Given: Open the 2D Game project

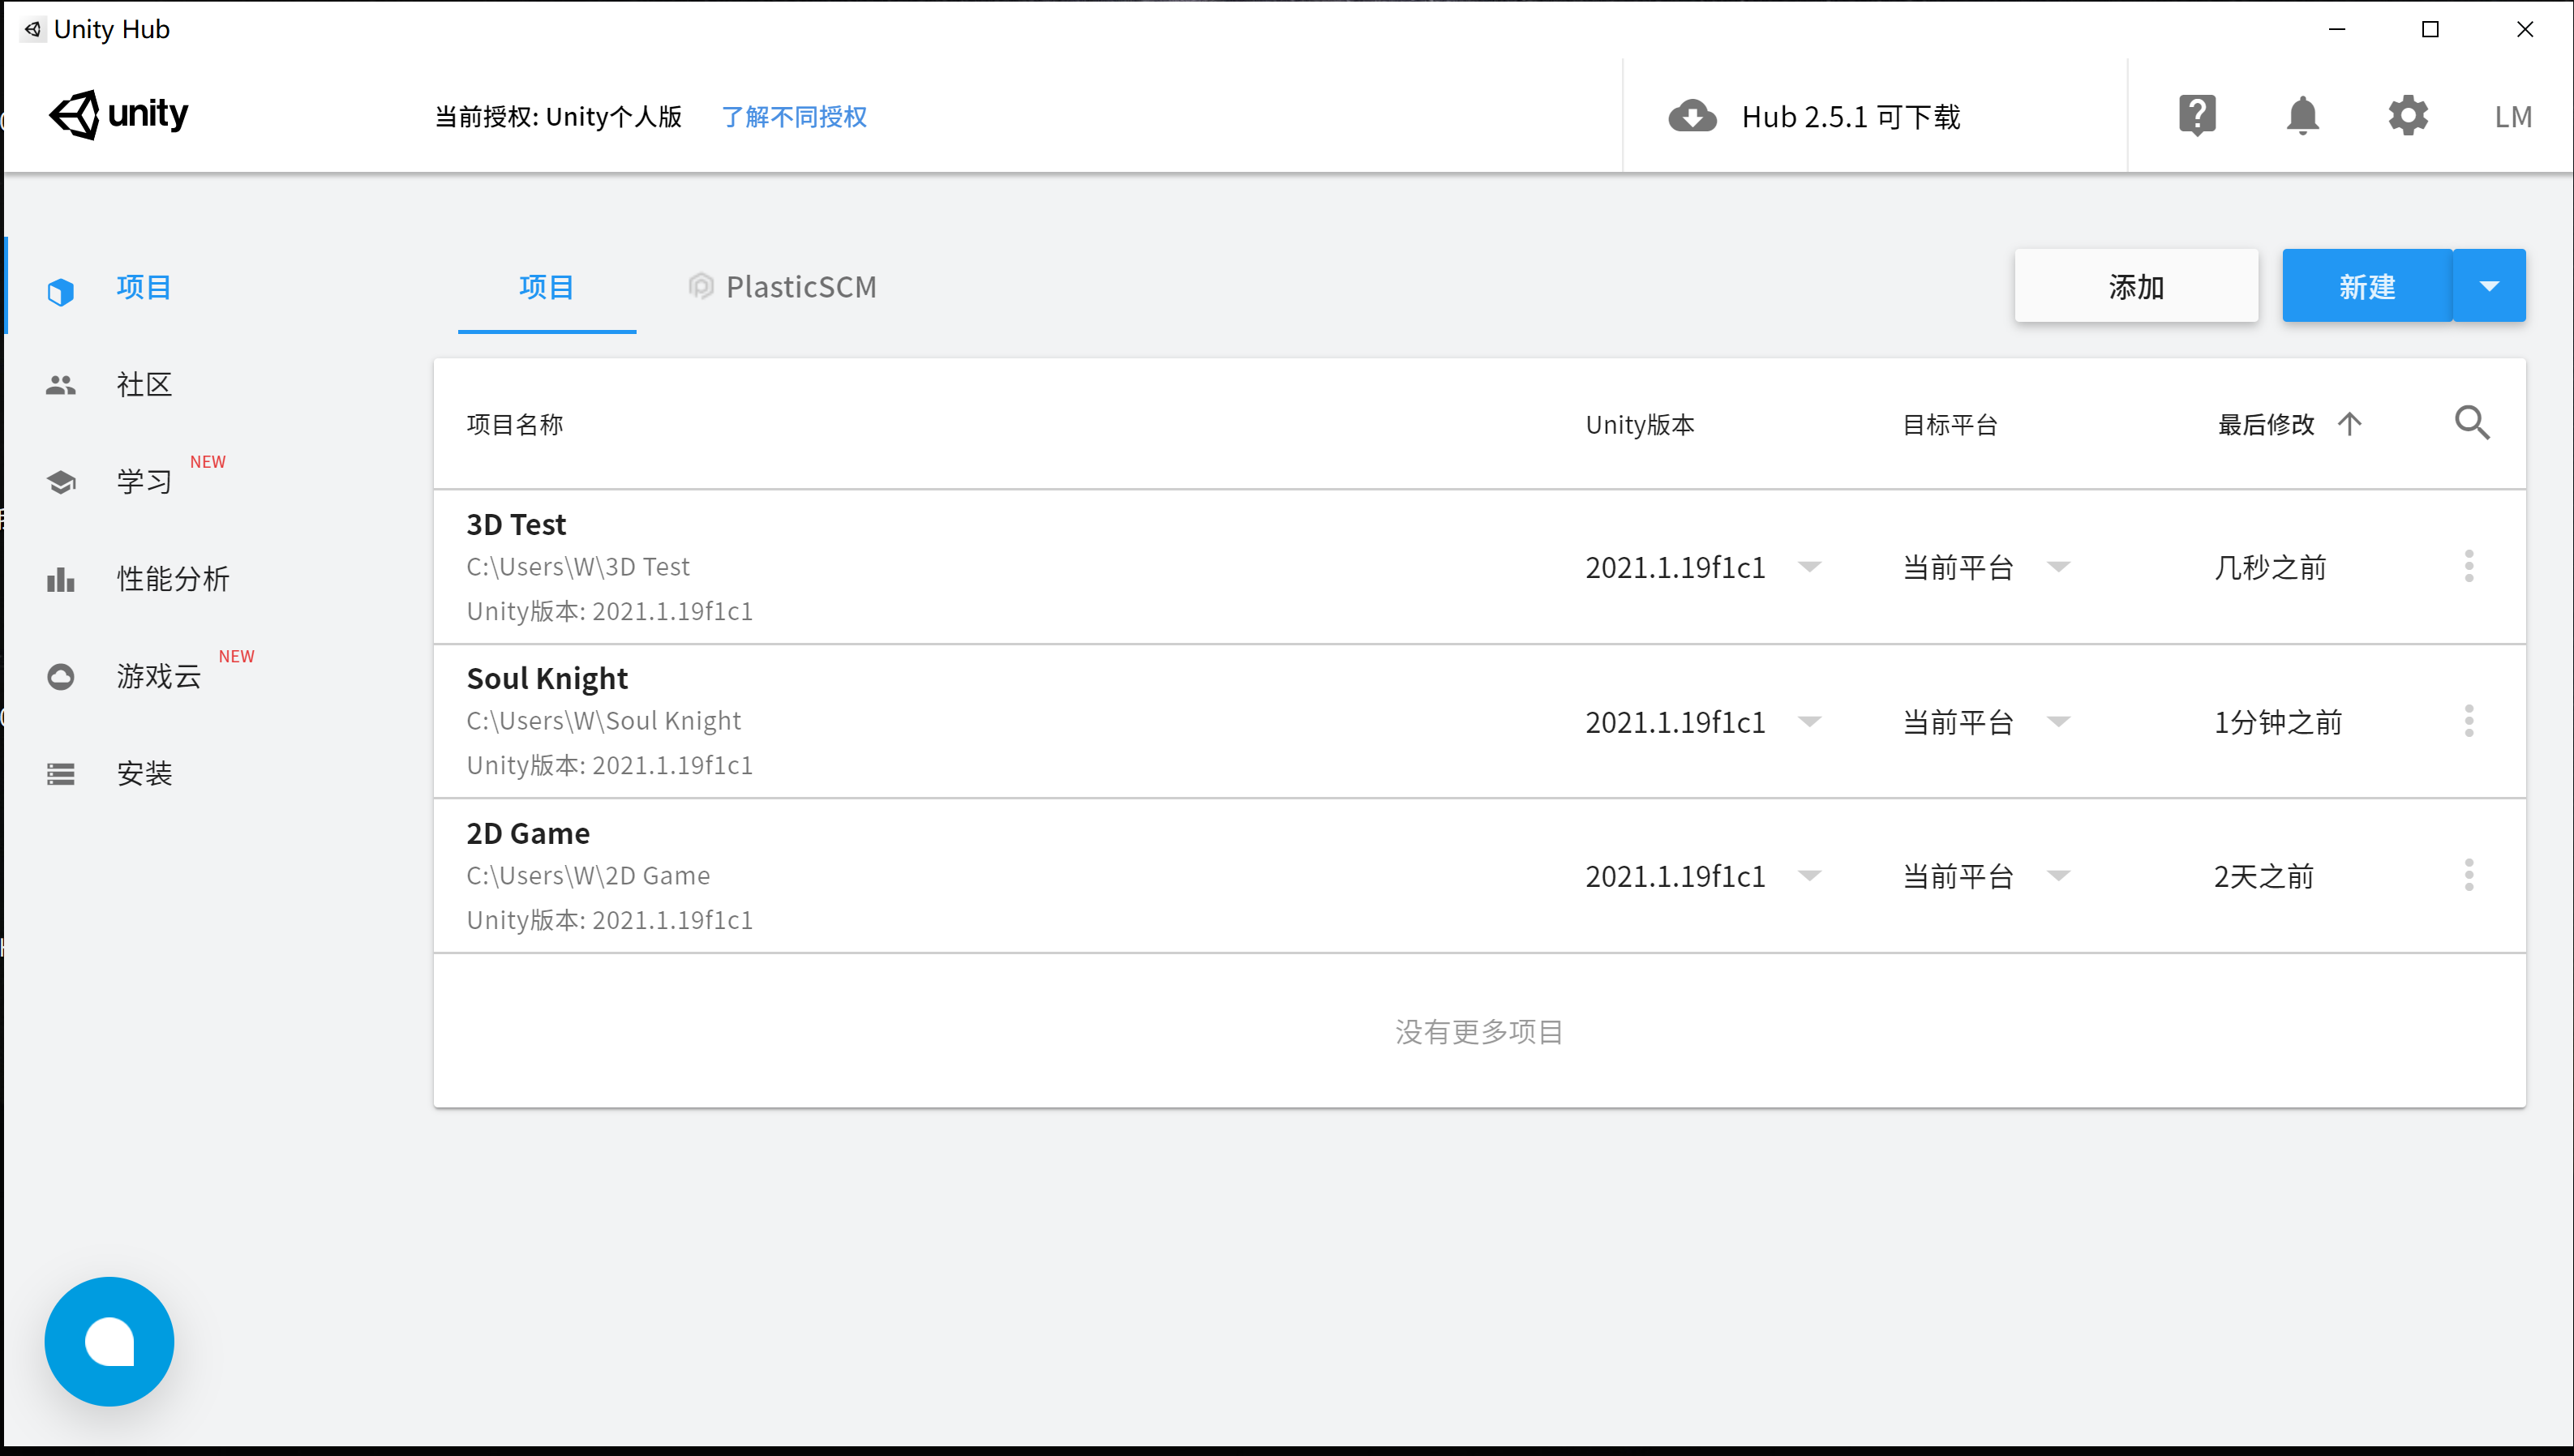Looking at the screenshot, I should pyautogui.click(x=528, y=834).
